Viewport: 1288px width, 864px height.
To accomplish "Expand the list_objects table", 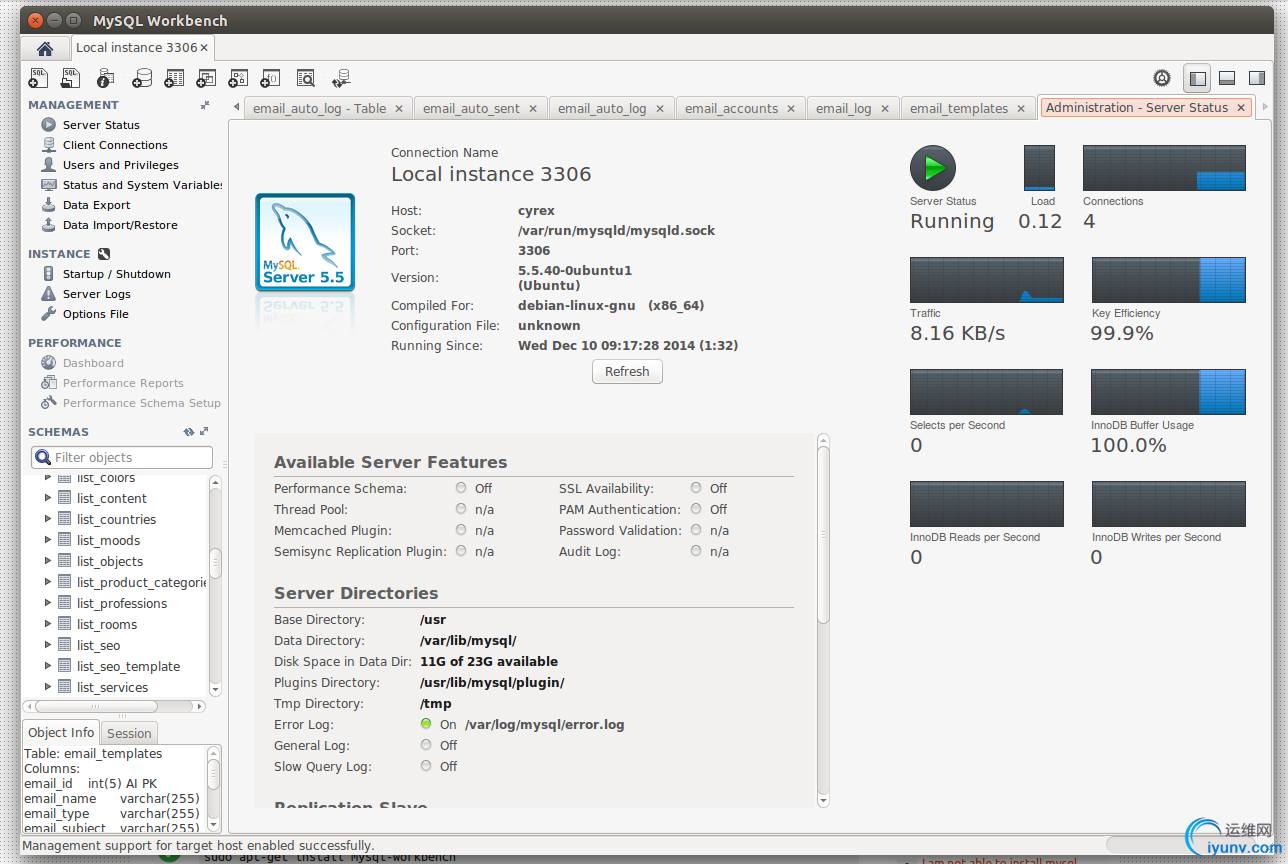I will click(x=47, y=561).
